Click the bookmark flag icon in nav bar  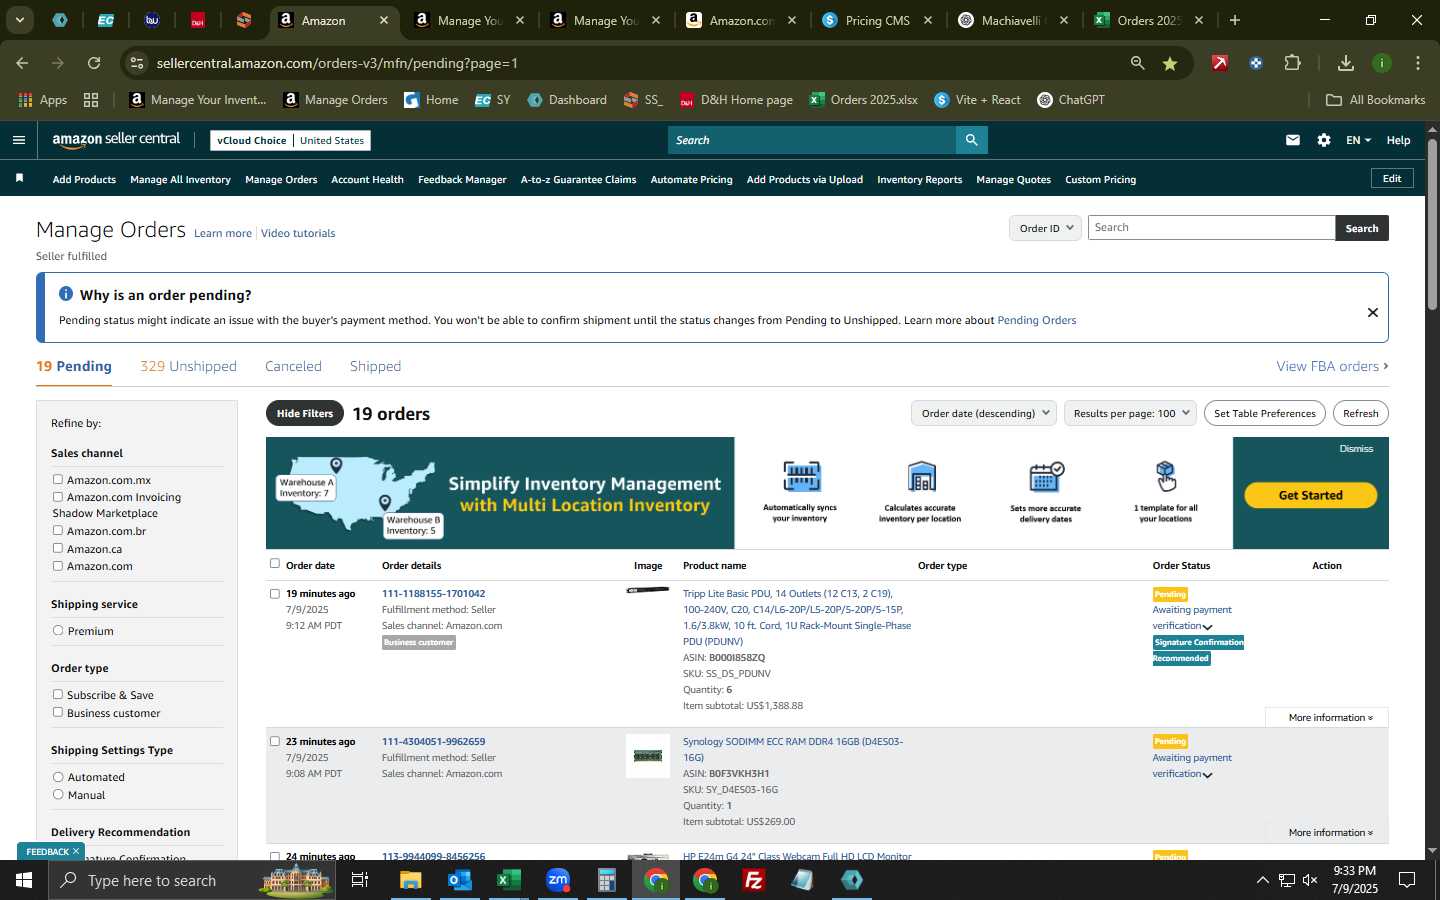tap(19, 178)
